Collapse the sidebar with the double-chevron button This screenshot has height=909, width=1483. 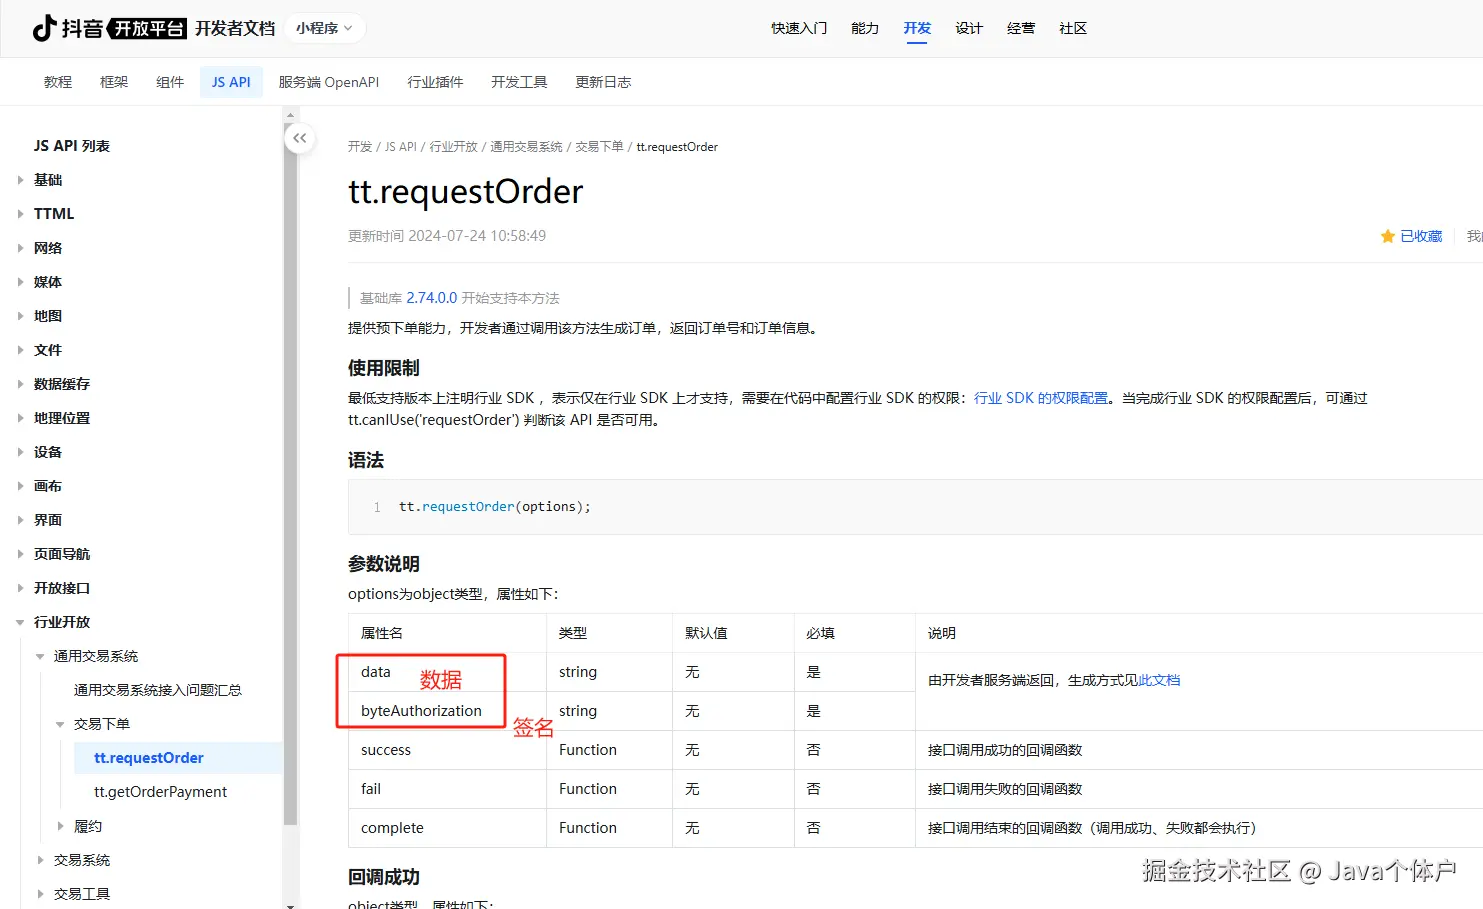click(300, 138)
